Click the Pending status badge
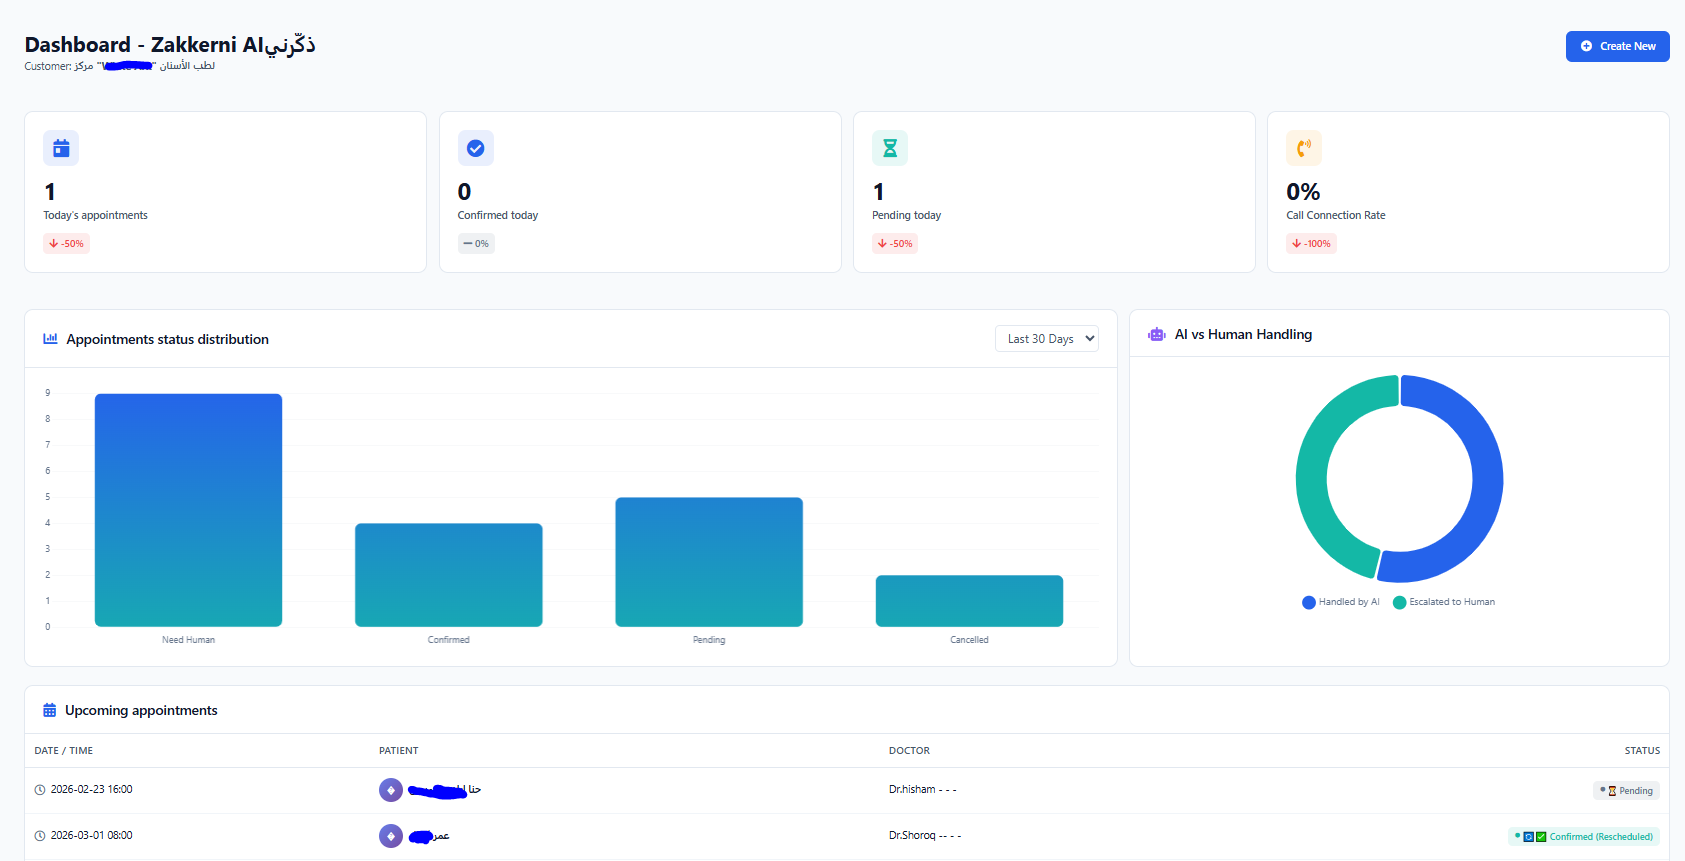The width and height of the screenshot is (1685, 861). pyautogui.click(x=1626, y=790)
